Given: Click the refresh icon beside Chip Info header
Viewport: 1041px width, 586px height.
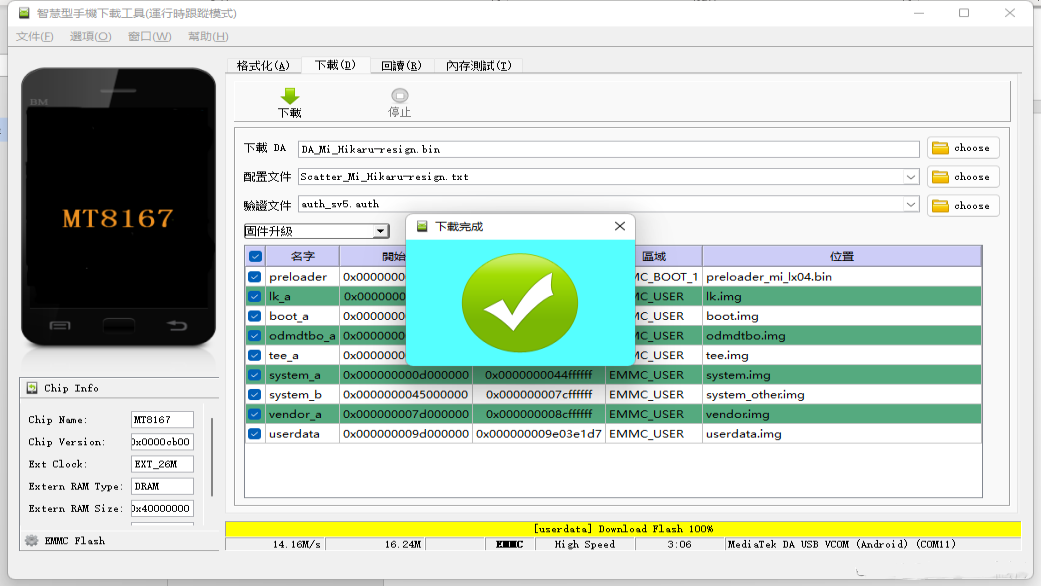Looking at the screenshot, I should [x=31, y=388].
